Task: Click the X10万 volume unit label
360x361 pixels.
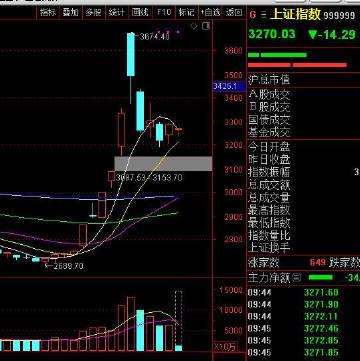Action: [x=225, y=347]
